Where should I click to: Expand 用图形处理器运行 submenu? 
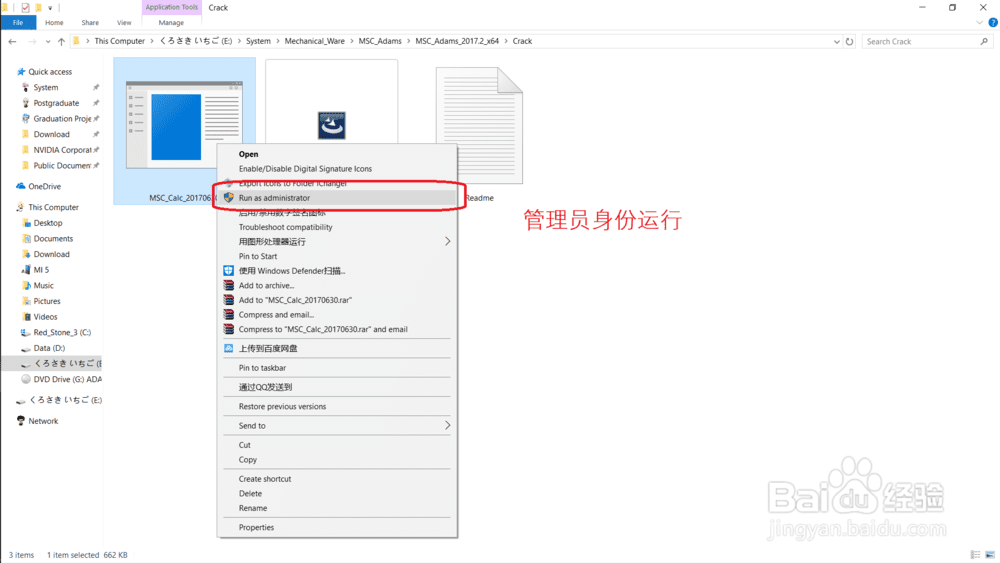337,242
